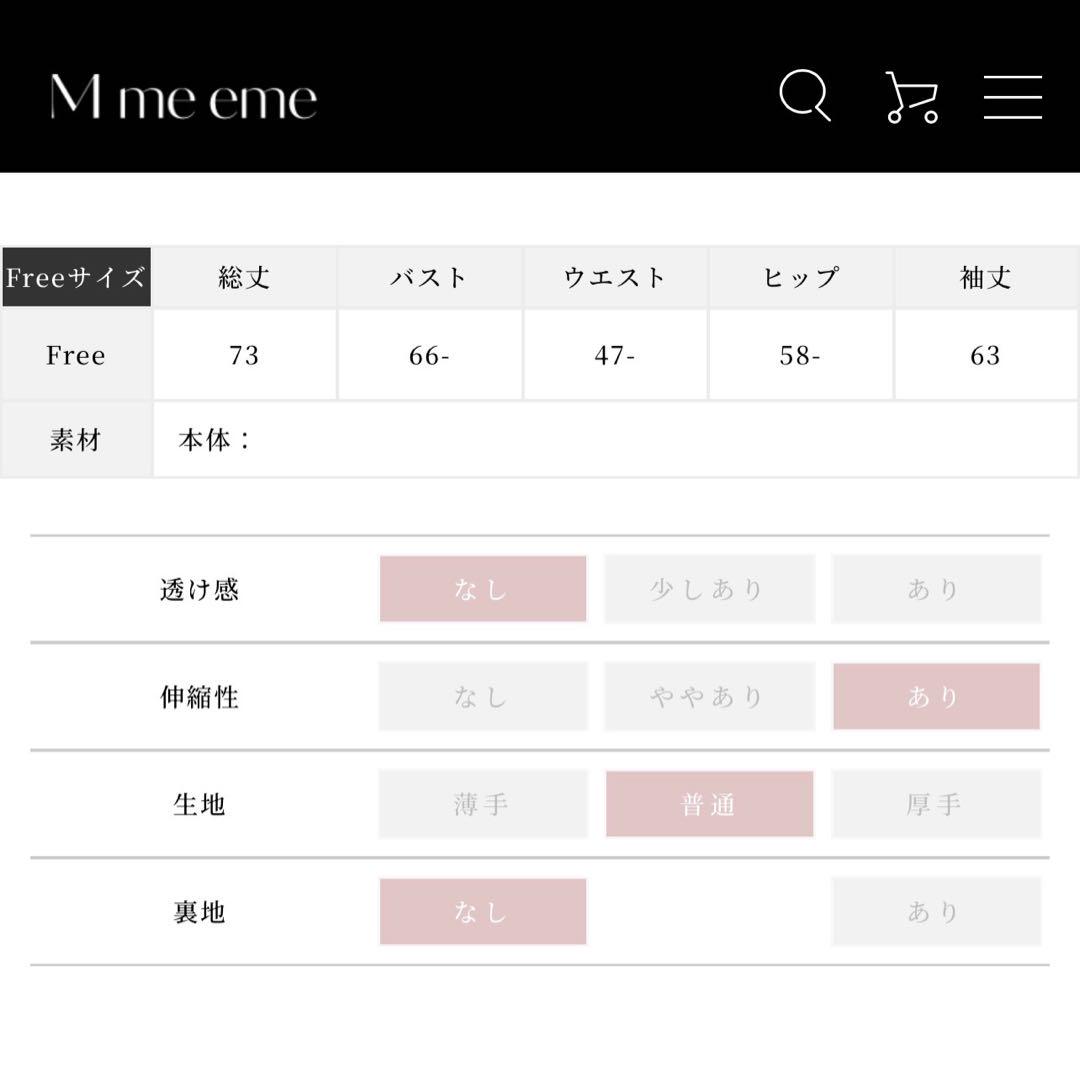Select ややあり for 伸縮性

(709, 696)
